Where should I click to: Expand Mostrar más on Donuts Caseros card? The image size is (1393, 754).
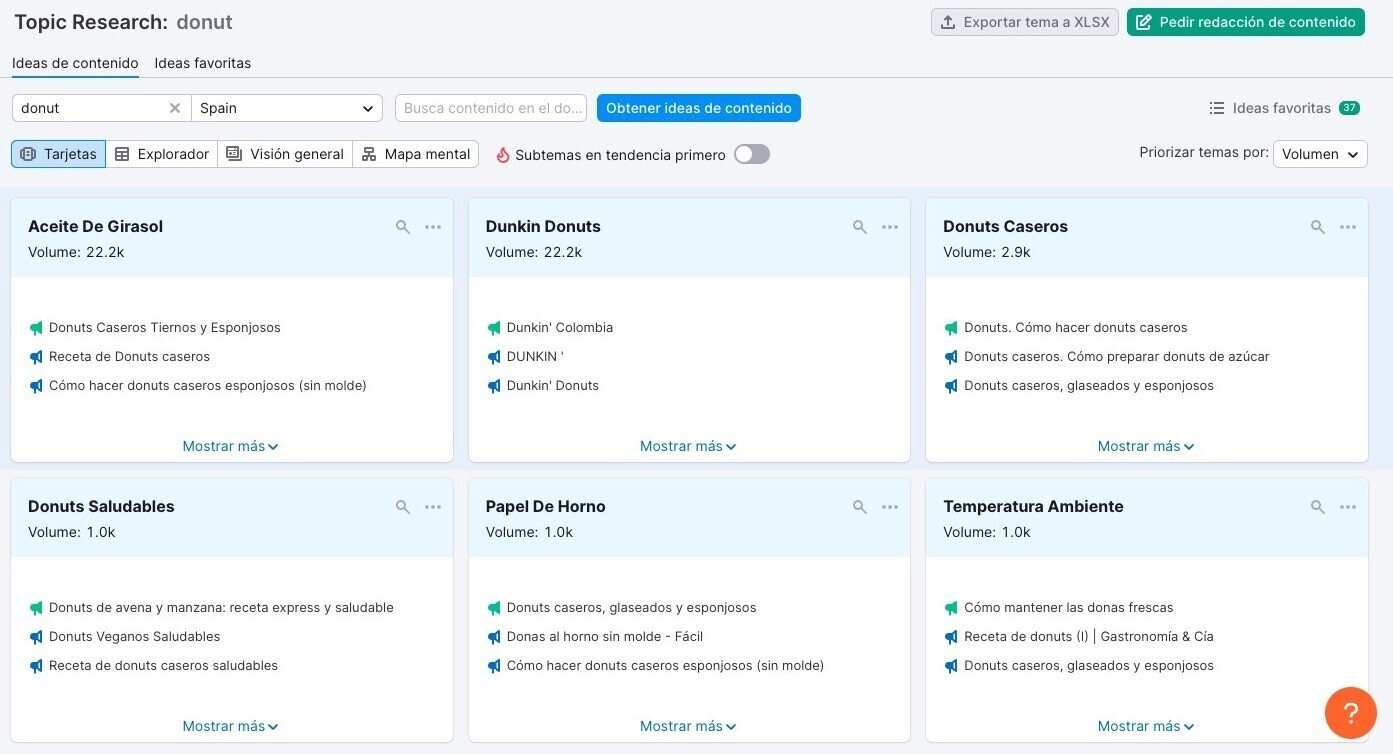point(1146,446)
